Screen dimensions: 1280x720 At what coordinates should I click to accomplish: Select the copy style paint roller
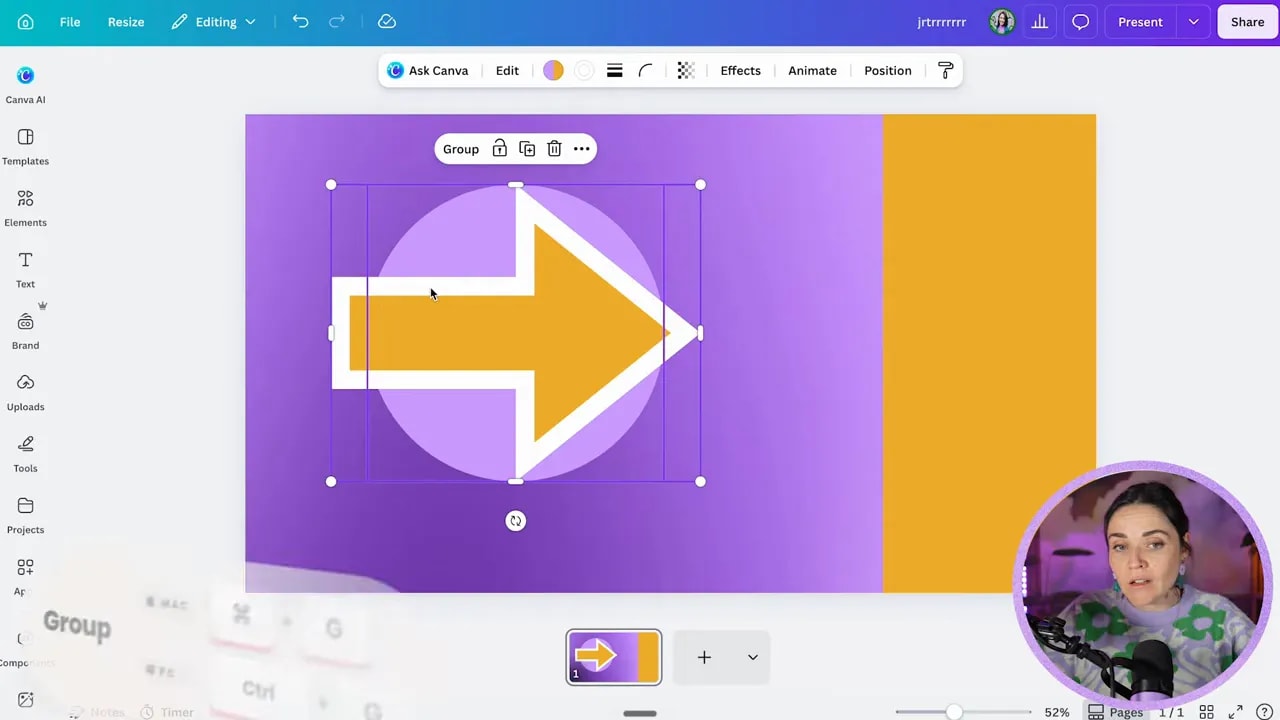[x=945, y=70]
